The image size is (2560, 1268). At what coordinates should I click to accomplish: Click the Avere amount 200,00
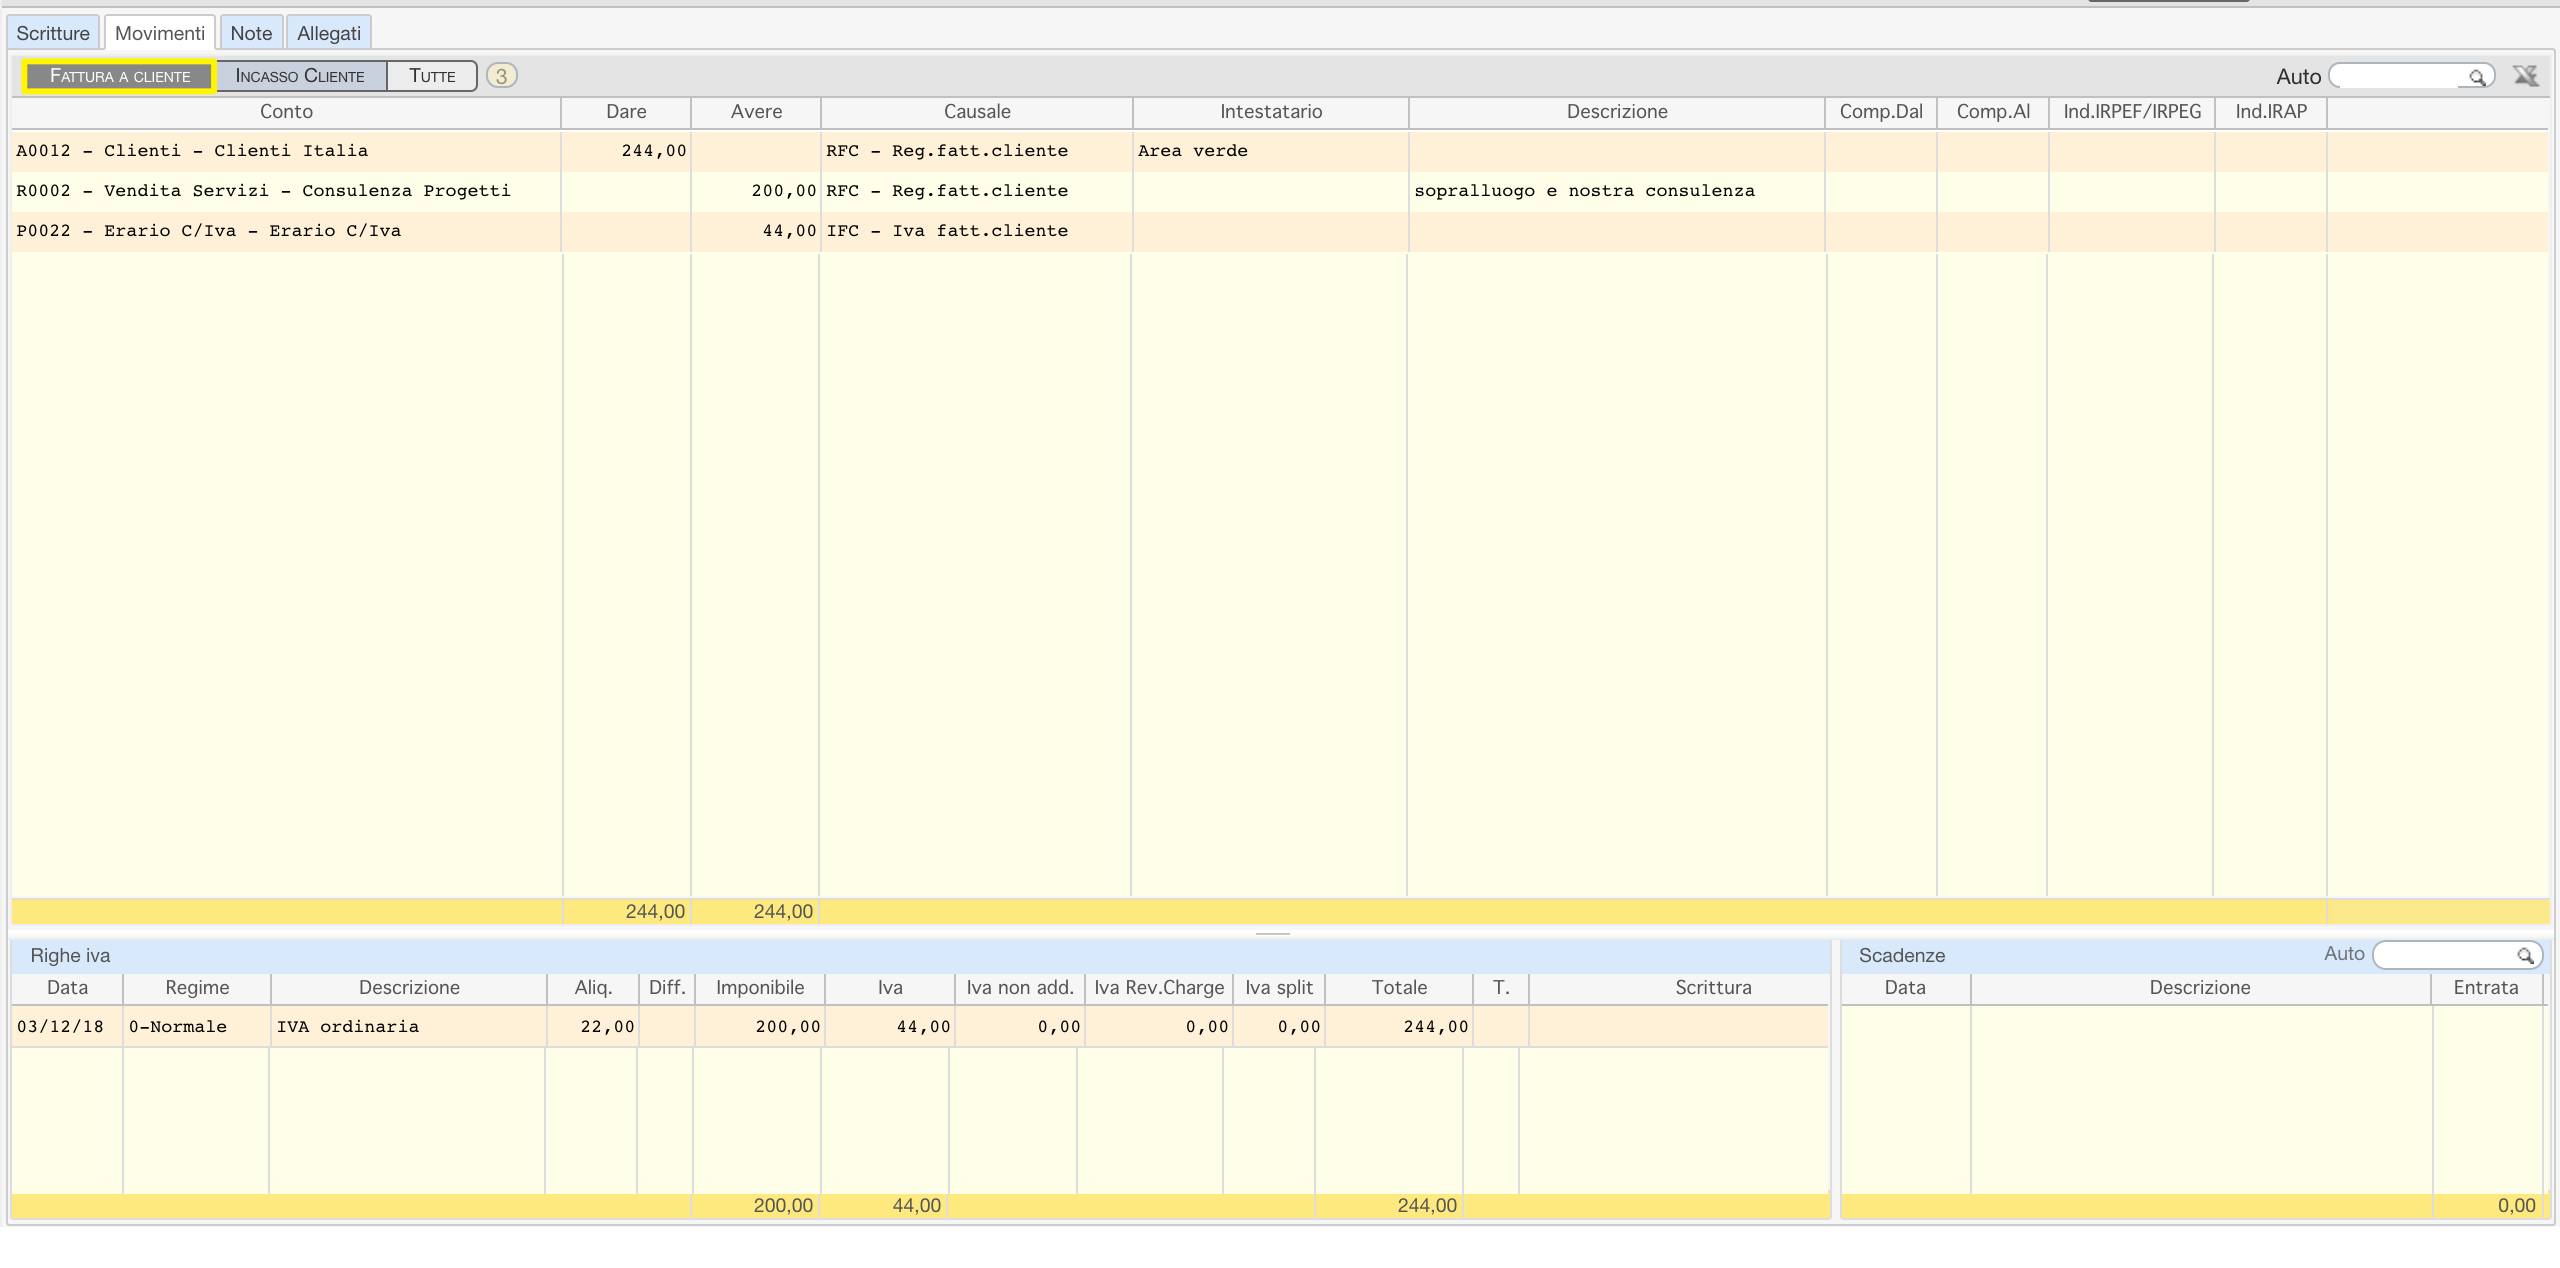784,191
